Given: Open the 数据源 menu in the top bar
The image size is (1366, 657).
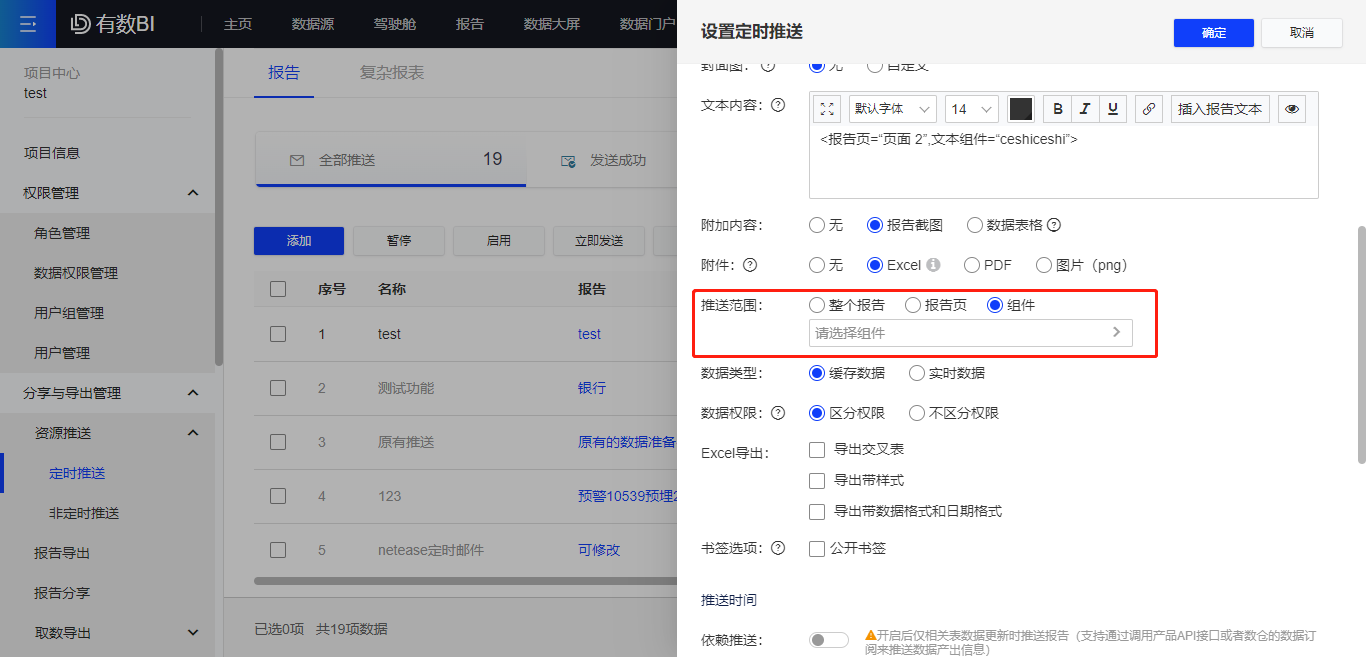Looking at the screenshot, I should pos(312,24).
